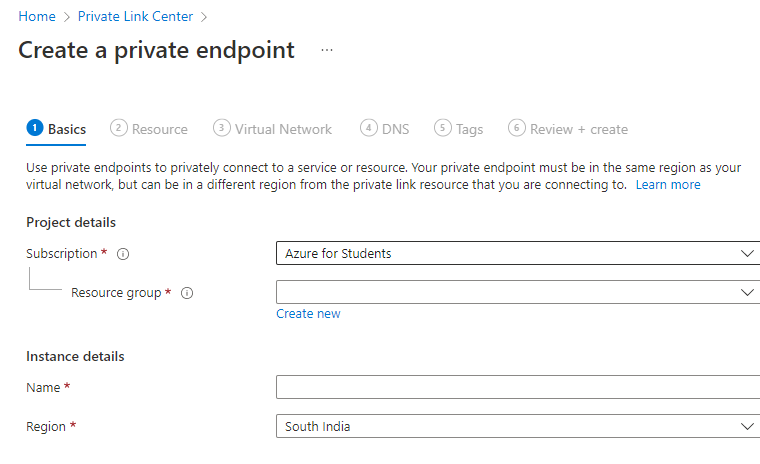Navigate to Home in the breadcrumb
Screen dimensions: 760x464
(37, 17)
